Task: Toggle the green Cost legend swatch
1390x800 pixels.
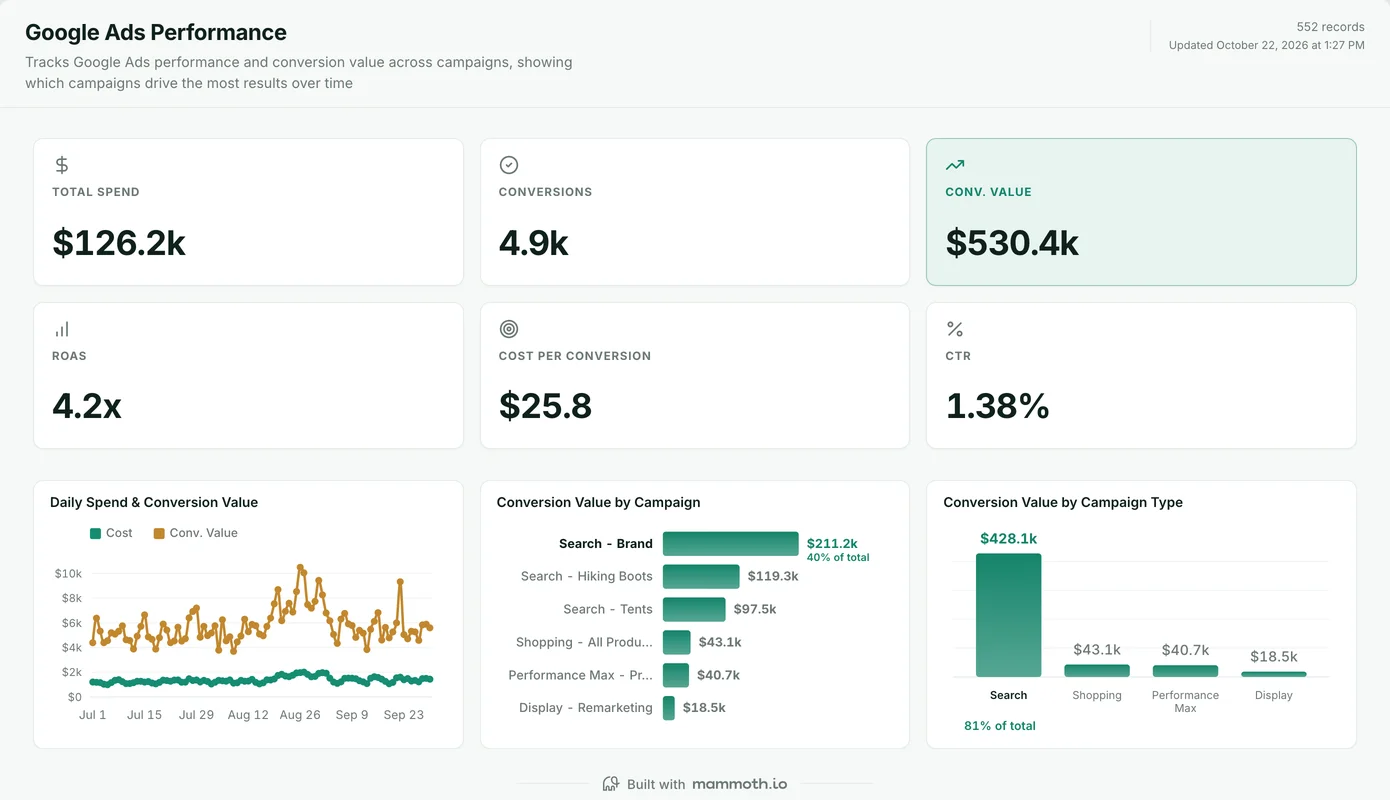Action: click(96, 533)
